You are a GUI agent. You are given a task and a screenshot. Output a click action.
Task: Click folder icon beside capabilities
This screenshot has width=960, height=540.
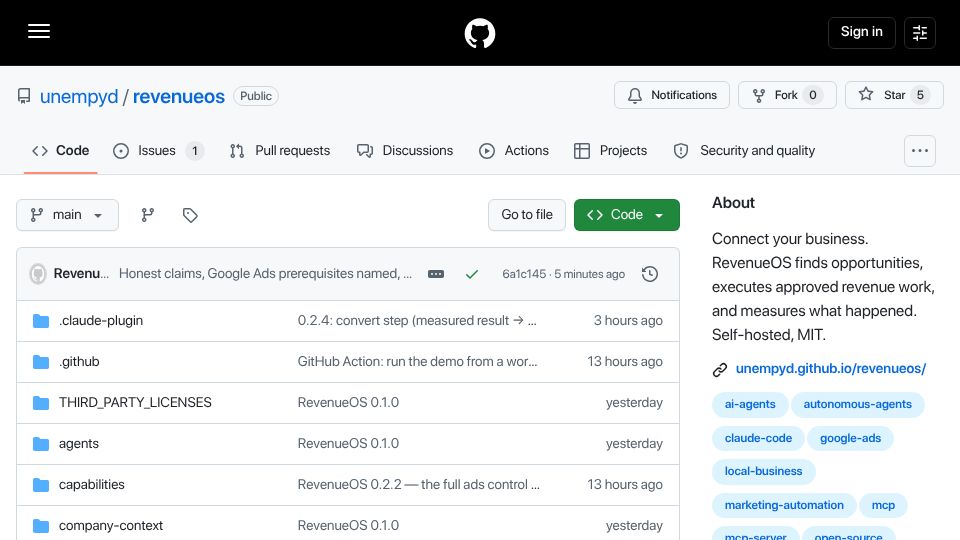(x=41, y=485)
